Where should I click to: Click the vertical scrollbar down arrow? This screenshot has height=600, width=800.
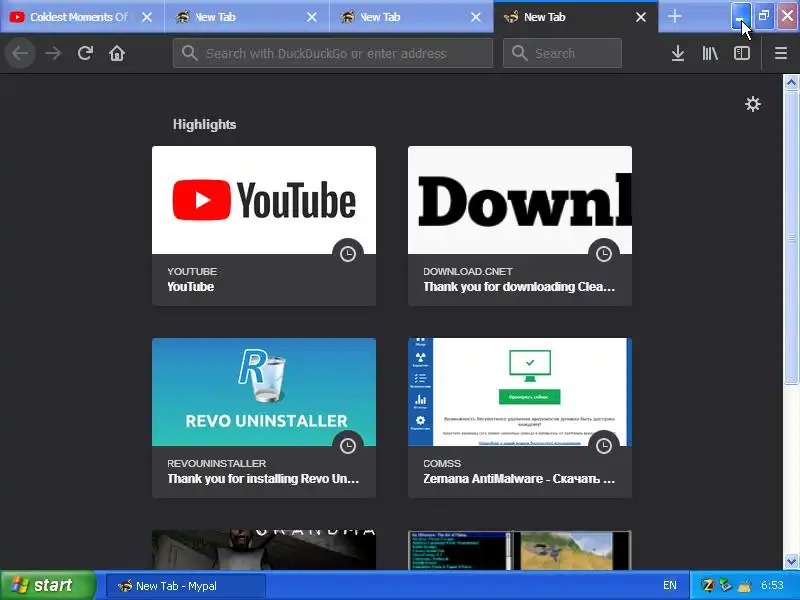click(791, 561)
